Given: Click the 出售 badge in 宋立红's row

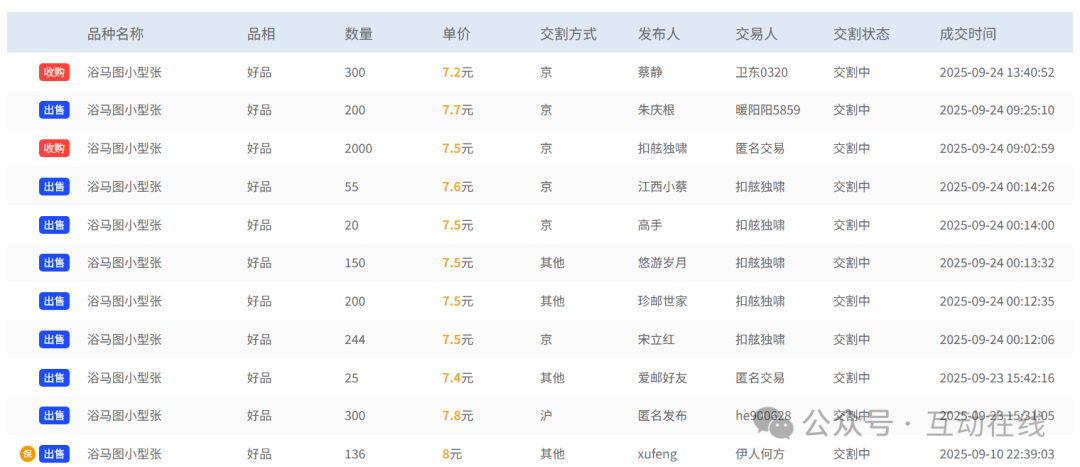Looking at the screenshot, I should [54, 340].
